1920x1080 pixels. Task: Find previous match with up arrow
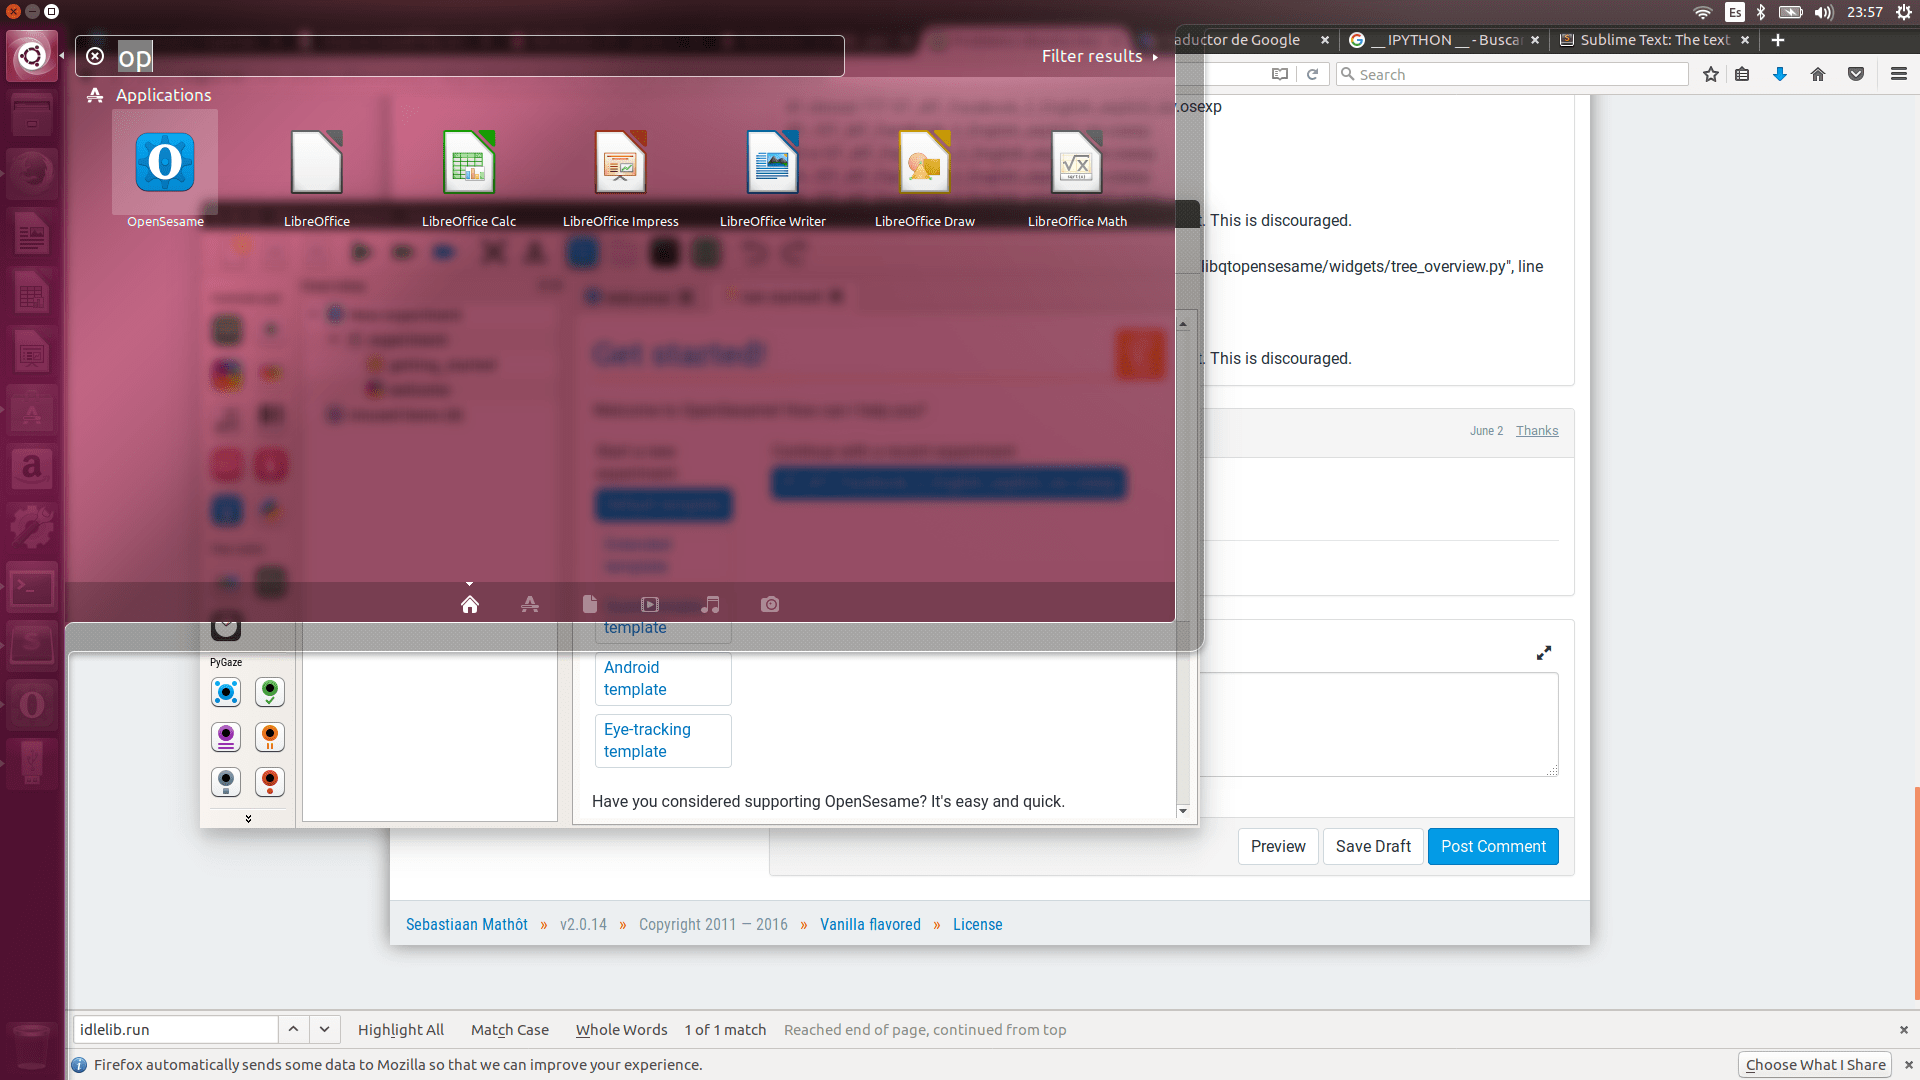tap(293, 1030)
